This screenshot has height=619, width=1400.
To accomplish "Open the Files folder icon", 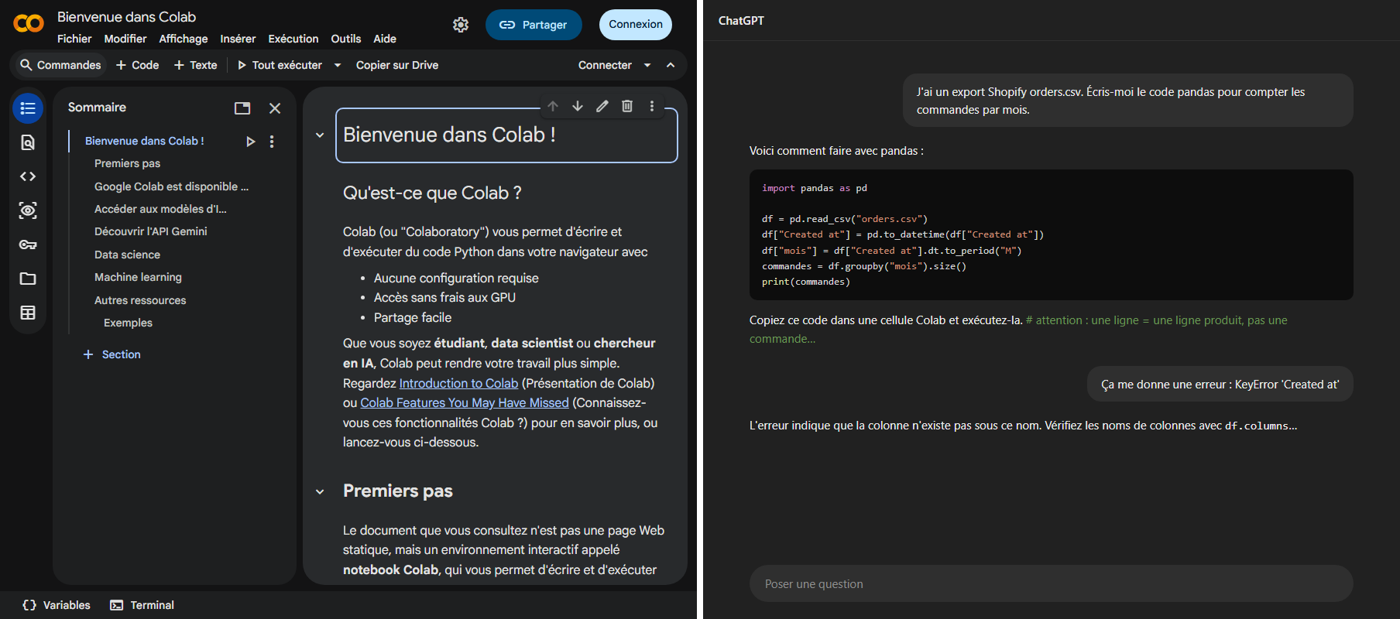I will click(x=28, y=279).
